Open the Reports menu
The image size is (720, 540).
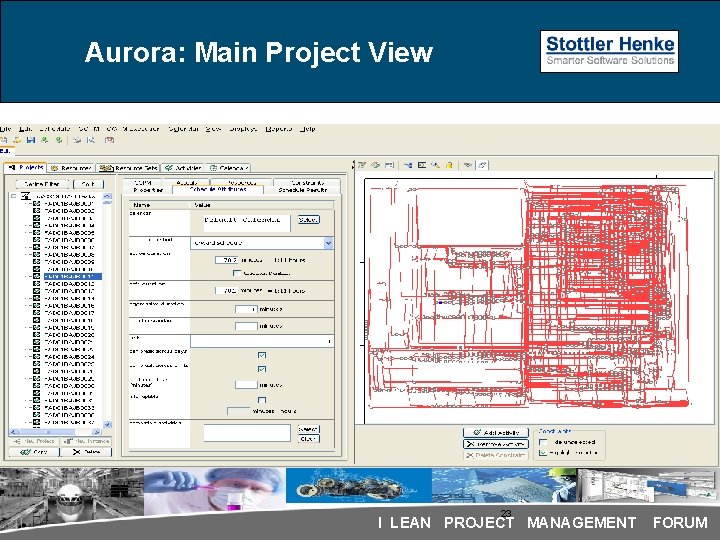(x=279, y=129)
